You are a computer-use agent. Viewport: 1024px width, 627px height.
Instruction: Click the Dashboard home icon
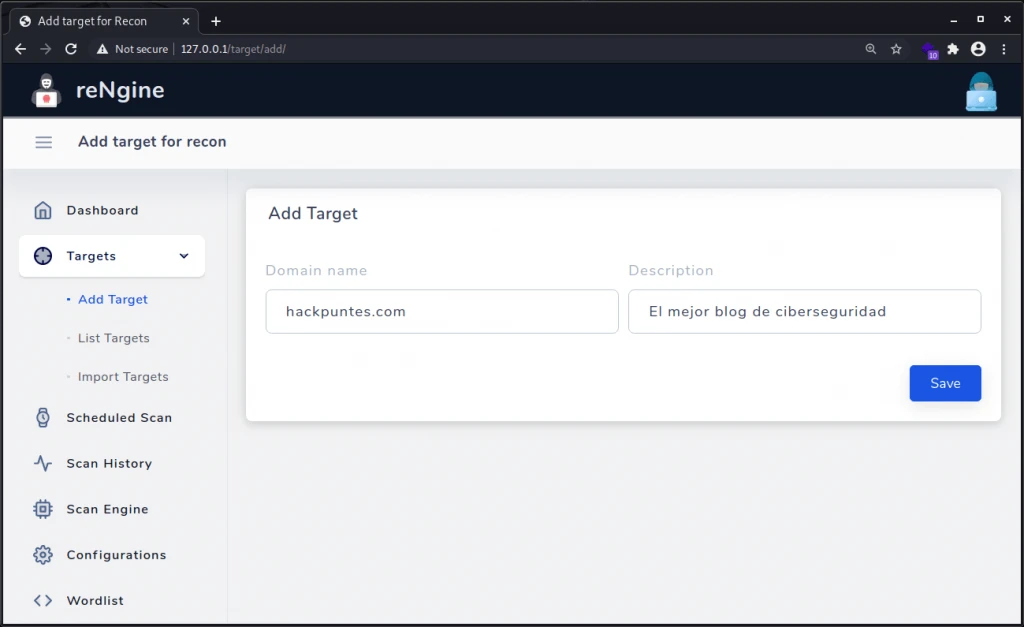pyautogui.click(x=42, y=210)
